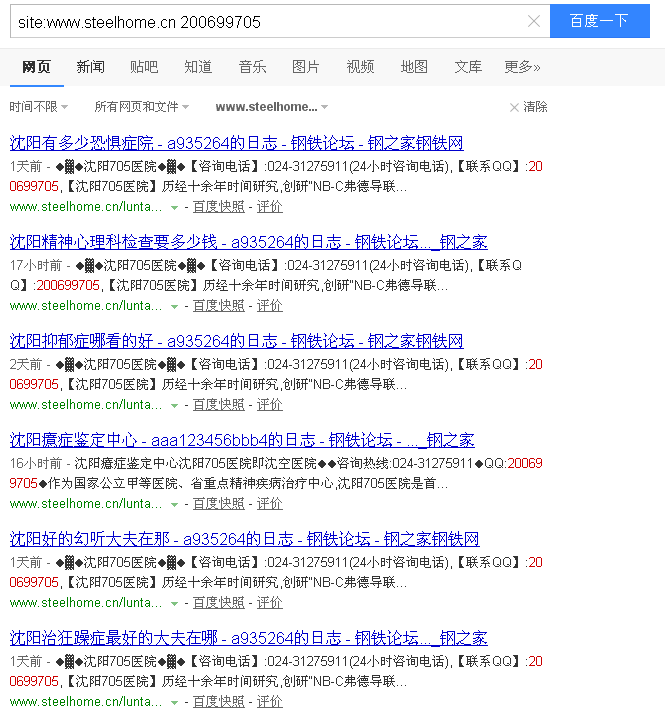The width and height of the screenshot is (665, 718).
Task: Click the '16小时前' timestamp text
Action: click(36, 463)
